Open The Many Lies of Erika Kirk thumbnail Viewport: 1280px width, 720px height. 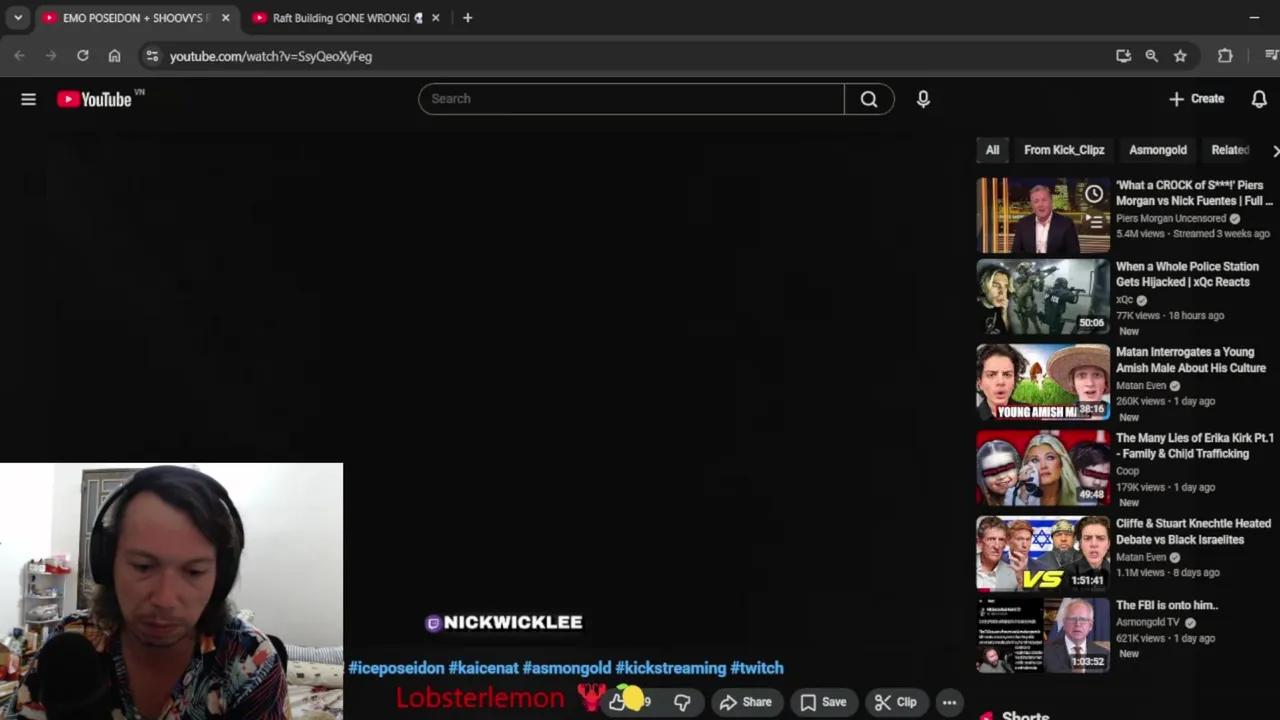coord(1043,468)
